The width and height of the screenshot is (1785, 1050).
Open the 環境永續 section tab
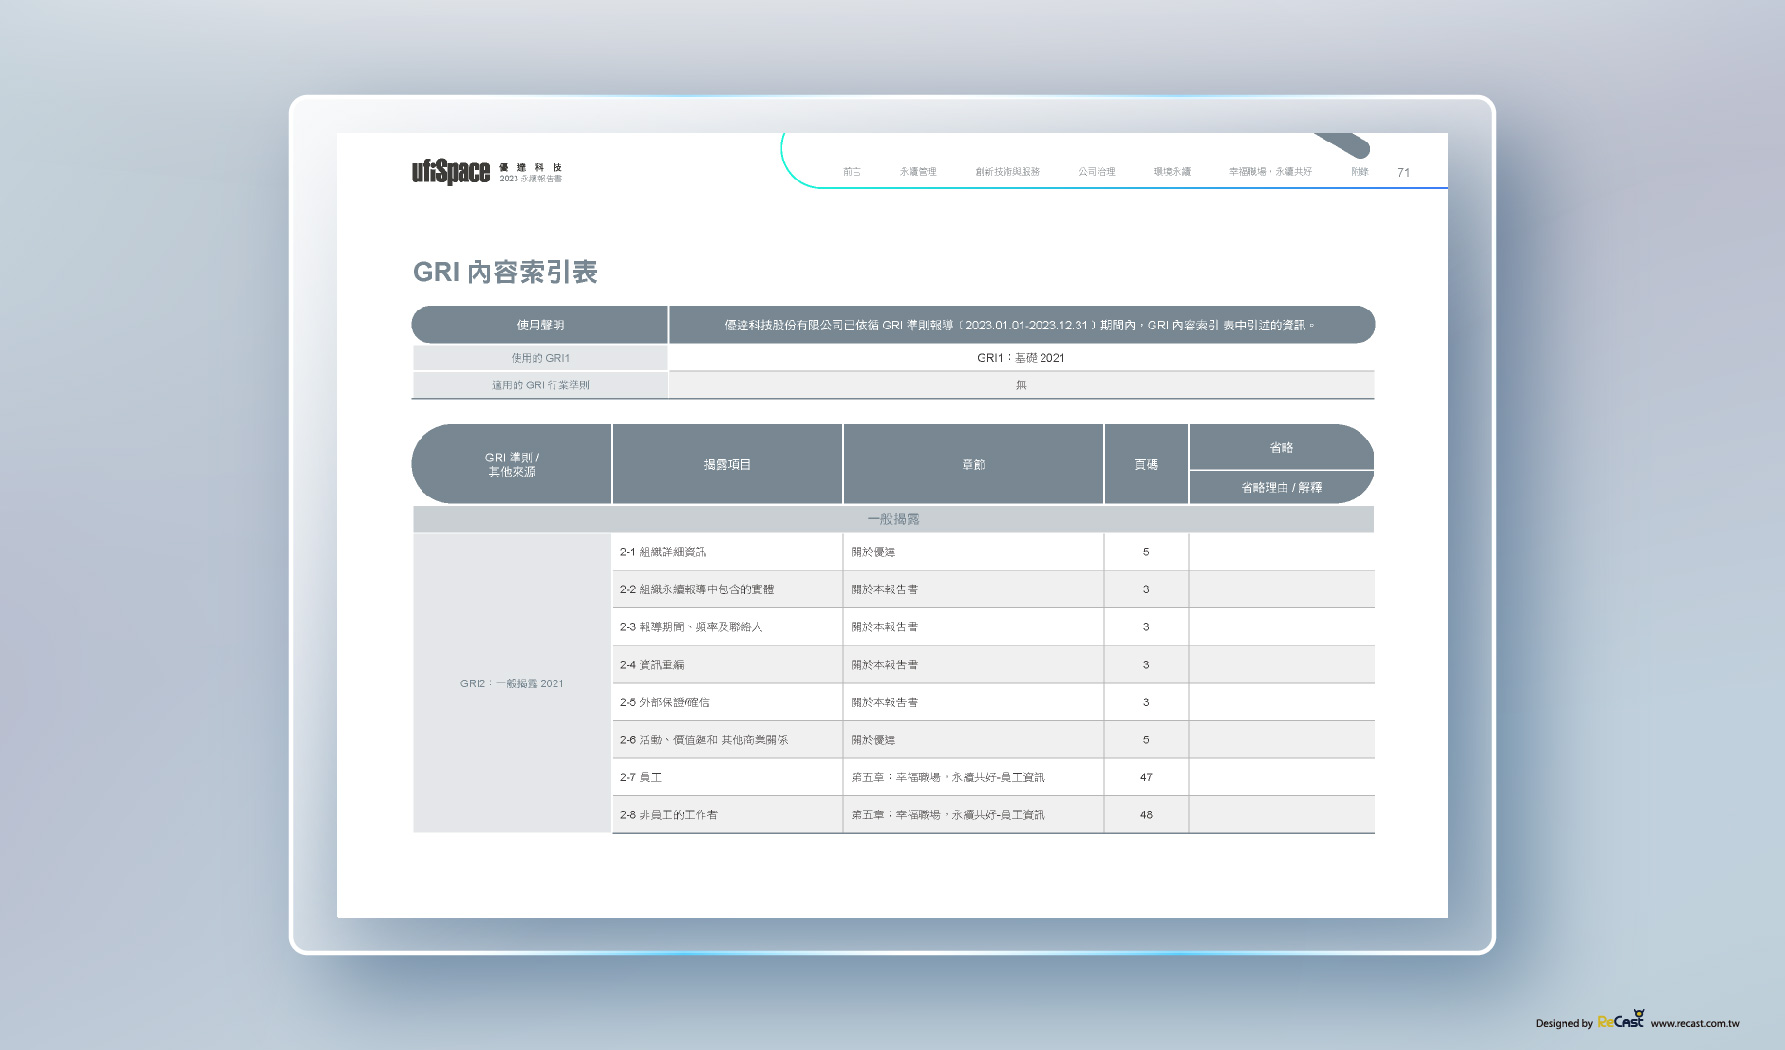pos(1172,172)
